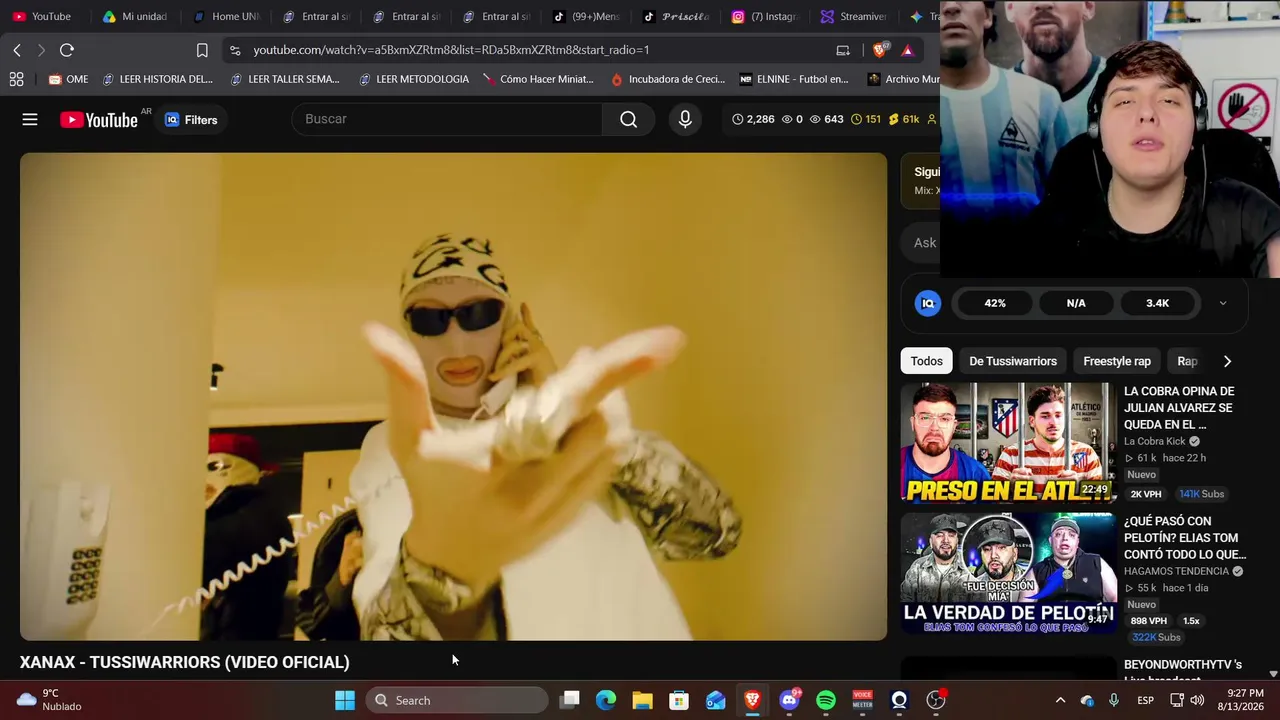Click the 3.4K vidIQ stat pill

1157,303
